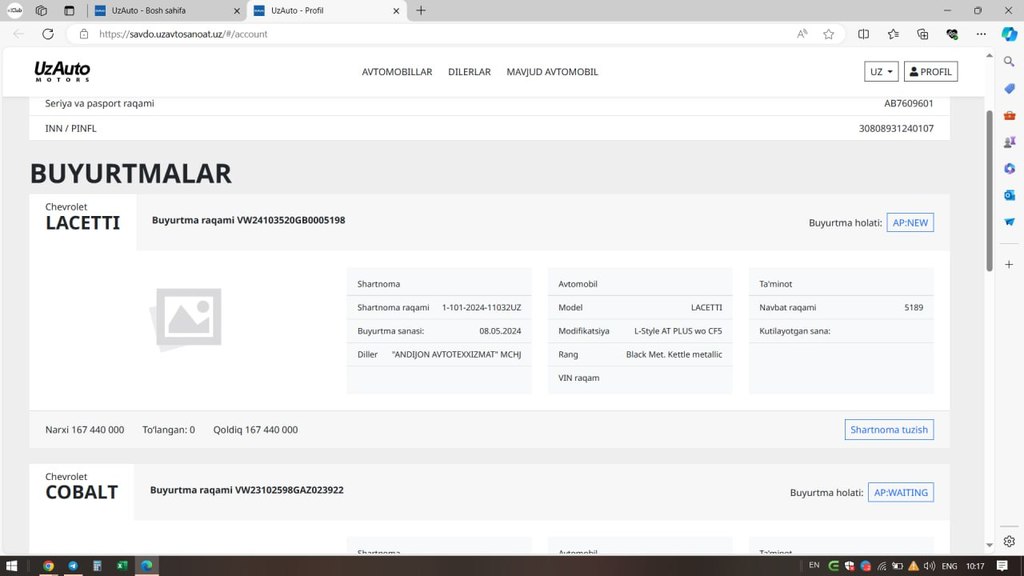Viewport: 1024px width, 576px height.
Task: Add this page to favorites with star icon
Action: (828, 34)
